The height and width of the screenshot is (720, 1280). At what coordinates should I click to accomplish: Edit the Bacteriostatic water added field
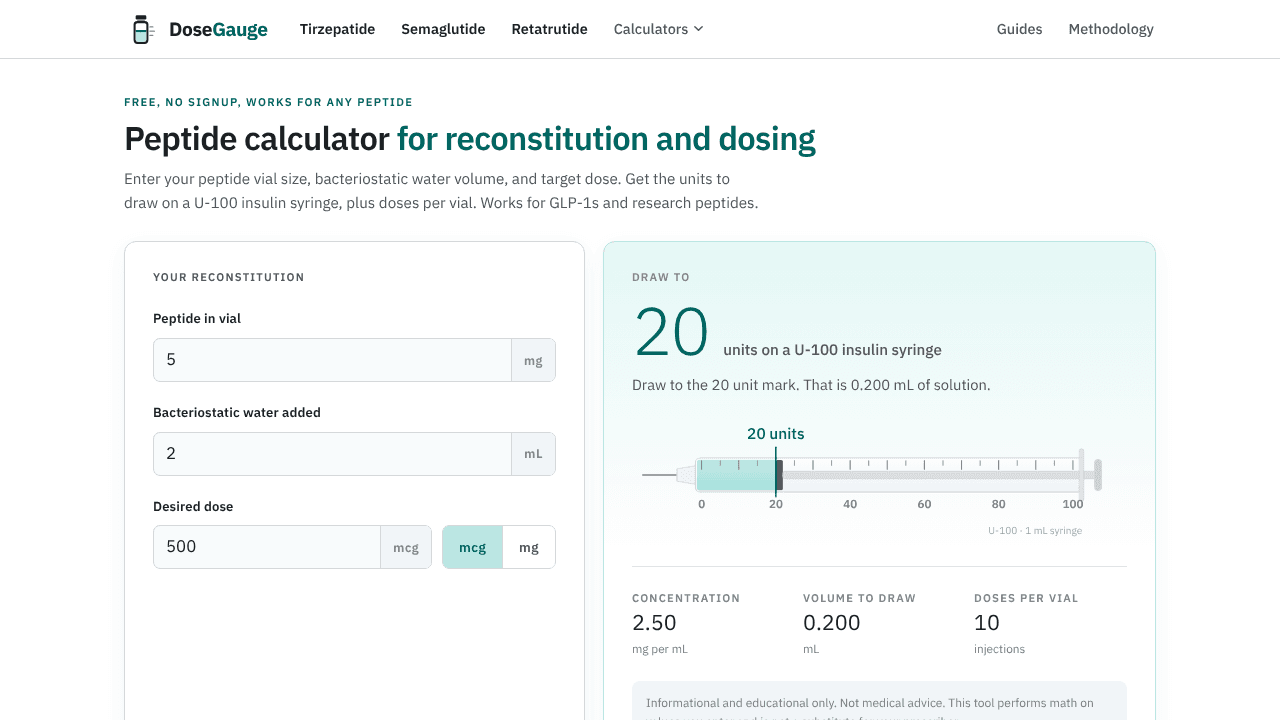tap(332, 454)
